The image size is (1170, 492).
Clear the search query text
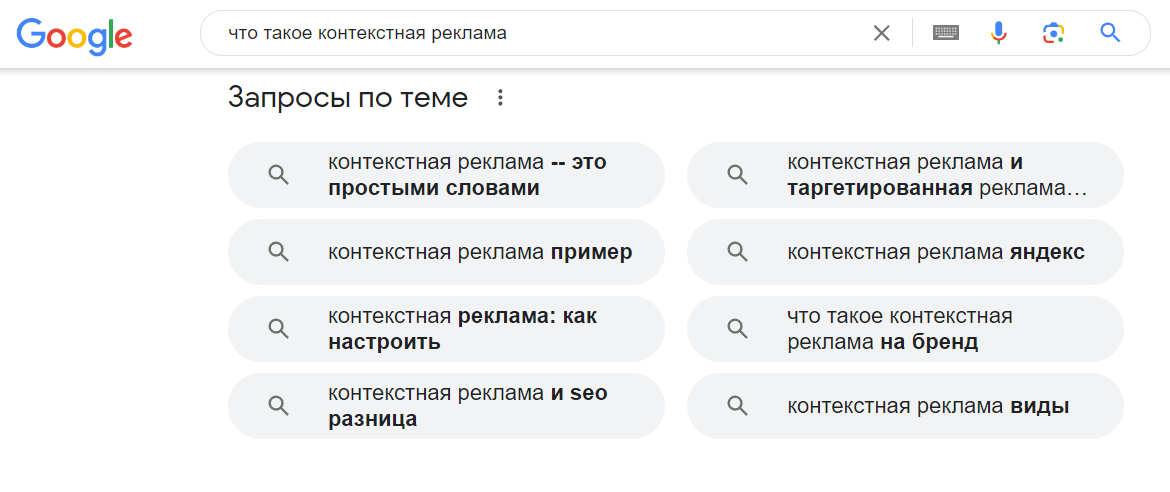point(881,33)
